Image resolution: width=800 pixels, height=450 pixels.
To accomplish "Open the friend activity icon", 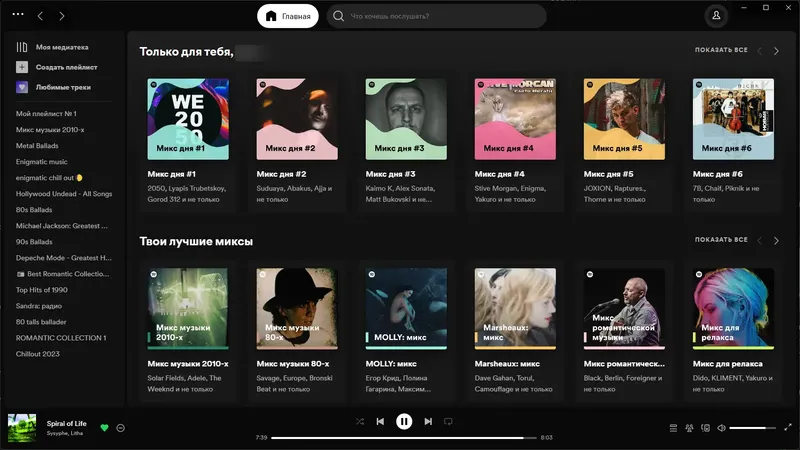I will [689, 428].
